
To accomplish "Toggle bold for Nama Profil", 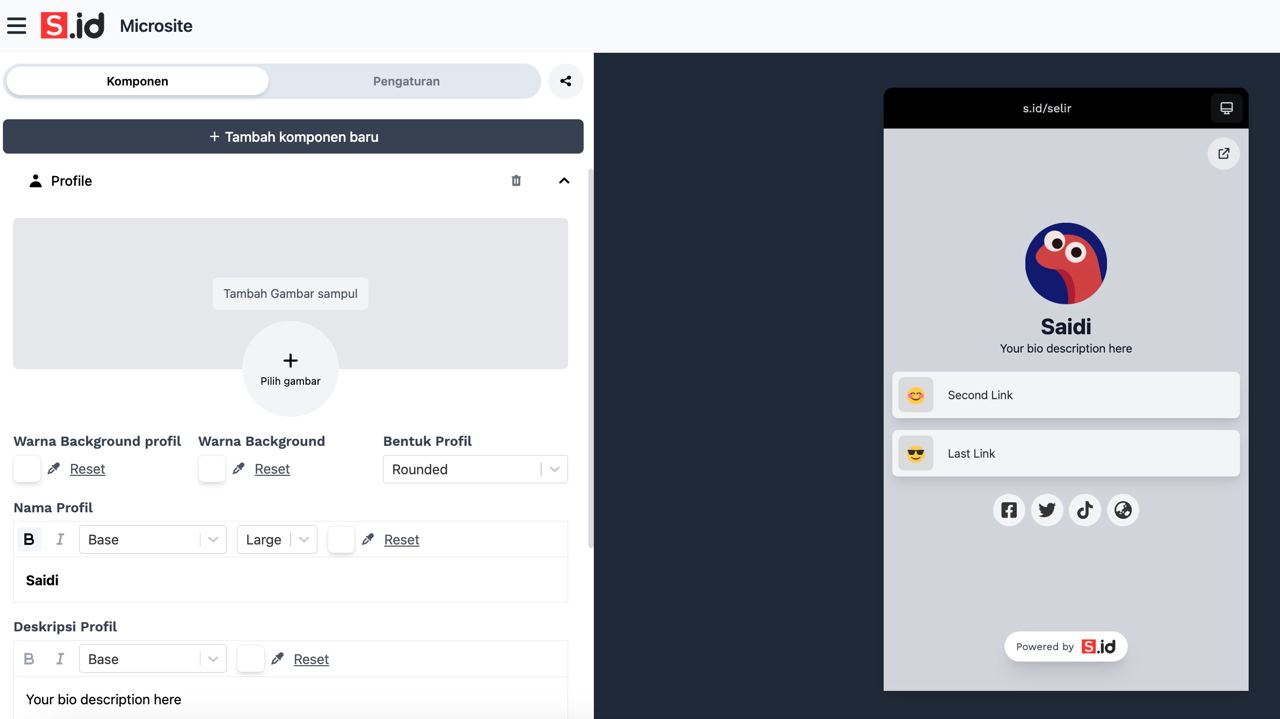I will [x=29, y=540].
